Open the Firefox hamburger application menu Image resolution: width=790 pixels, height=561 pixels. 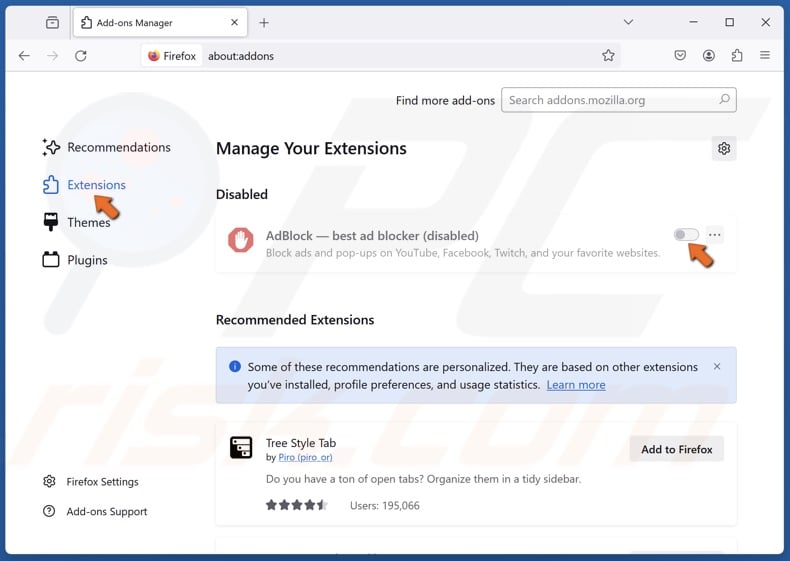(765, 55)
